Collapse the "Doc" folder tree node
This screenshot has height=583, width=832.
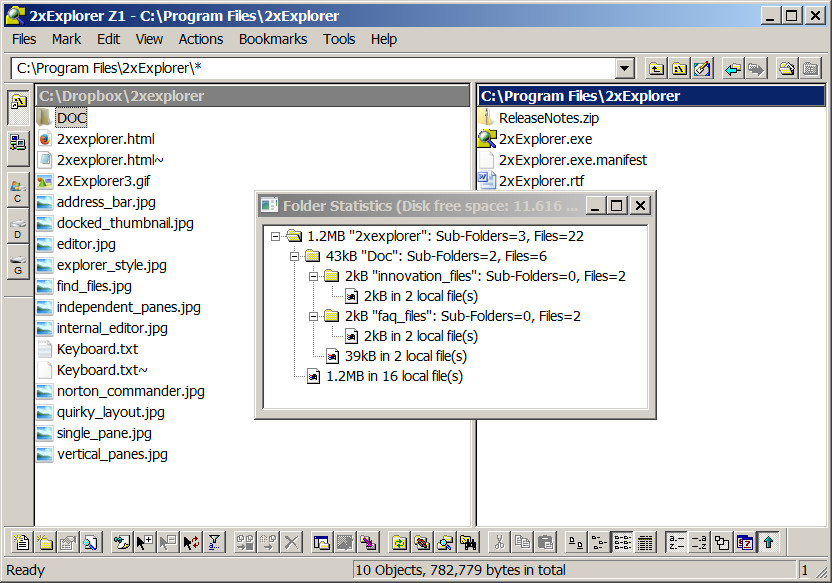tap(294, 256)
